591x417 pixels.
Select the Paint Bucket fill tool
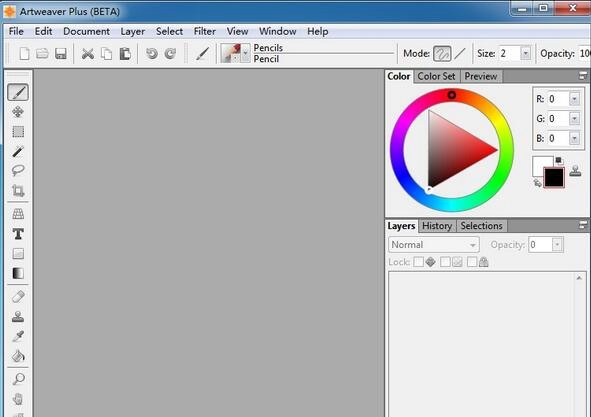(x=18, y=356)
